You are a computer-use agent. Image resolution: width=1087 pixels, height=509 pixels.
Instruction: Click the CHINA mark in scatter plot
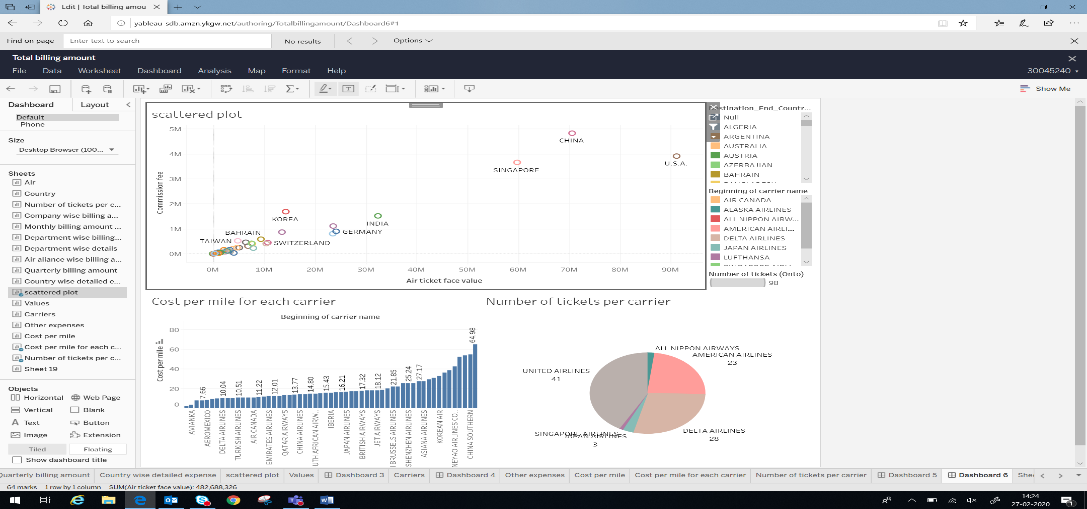(572, 132)
